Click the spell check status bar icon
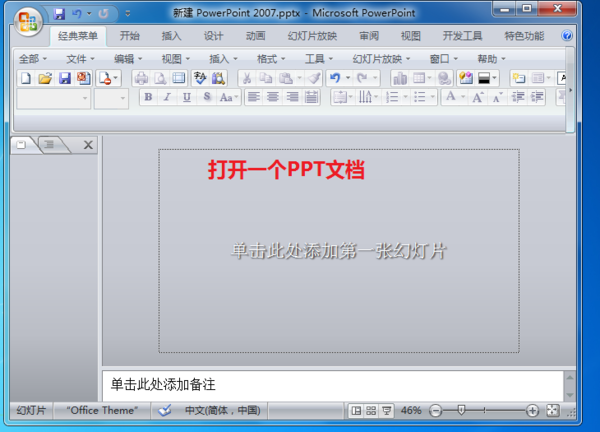 pos(165,411)
